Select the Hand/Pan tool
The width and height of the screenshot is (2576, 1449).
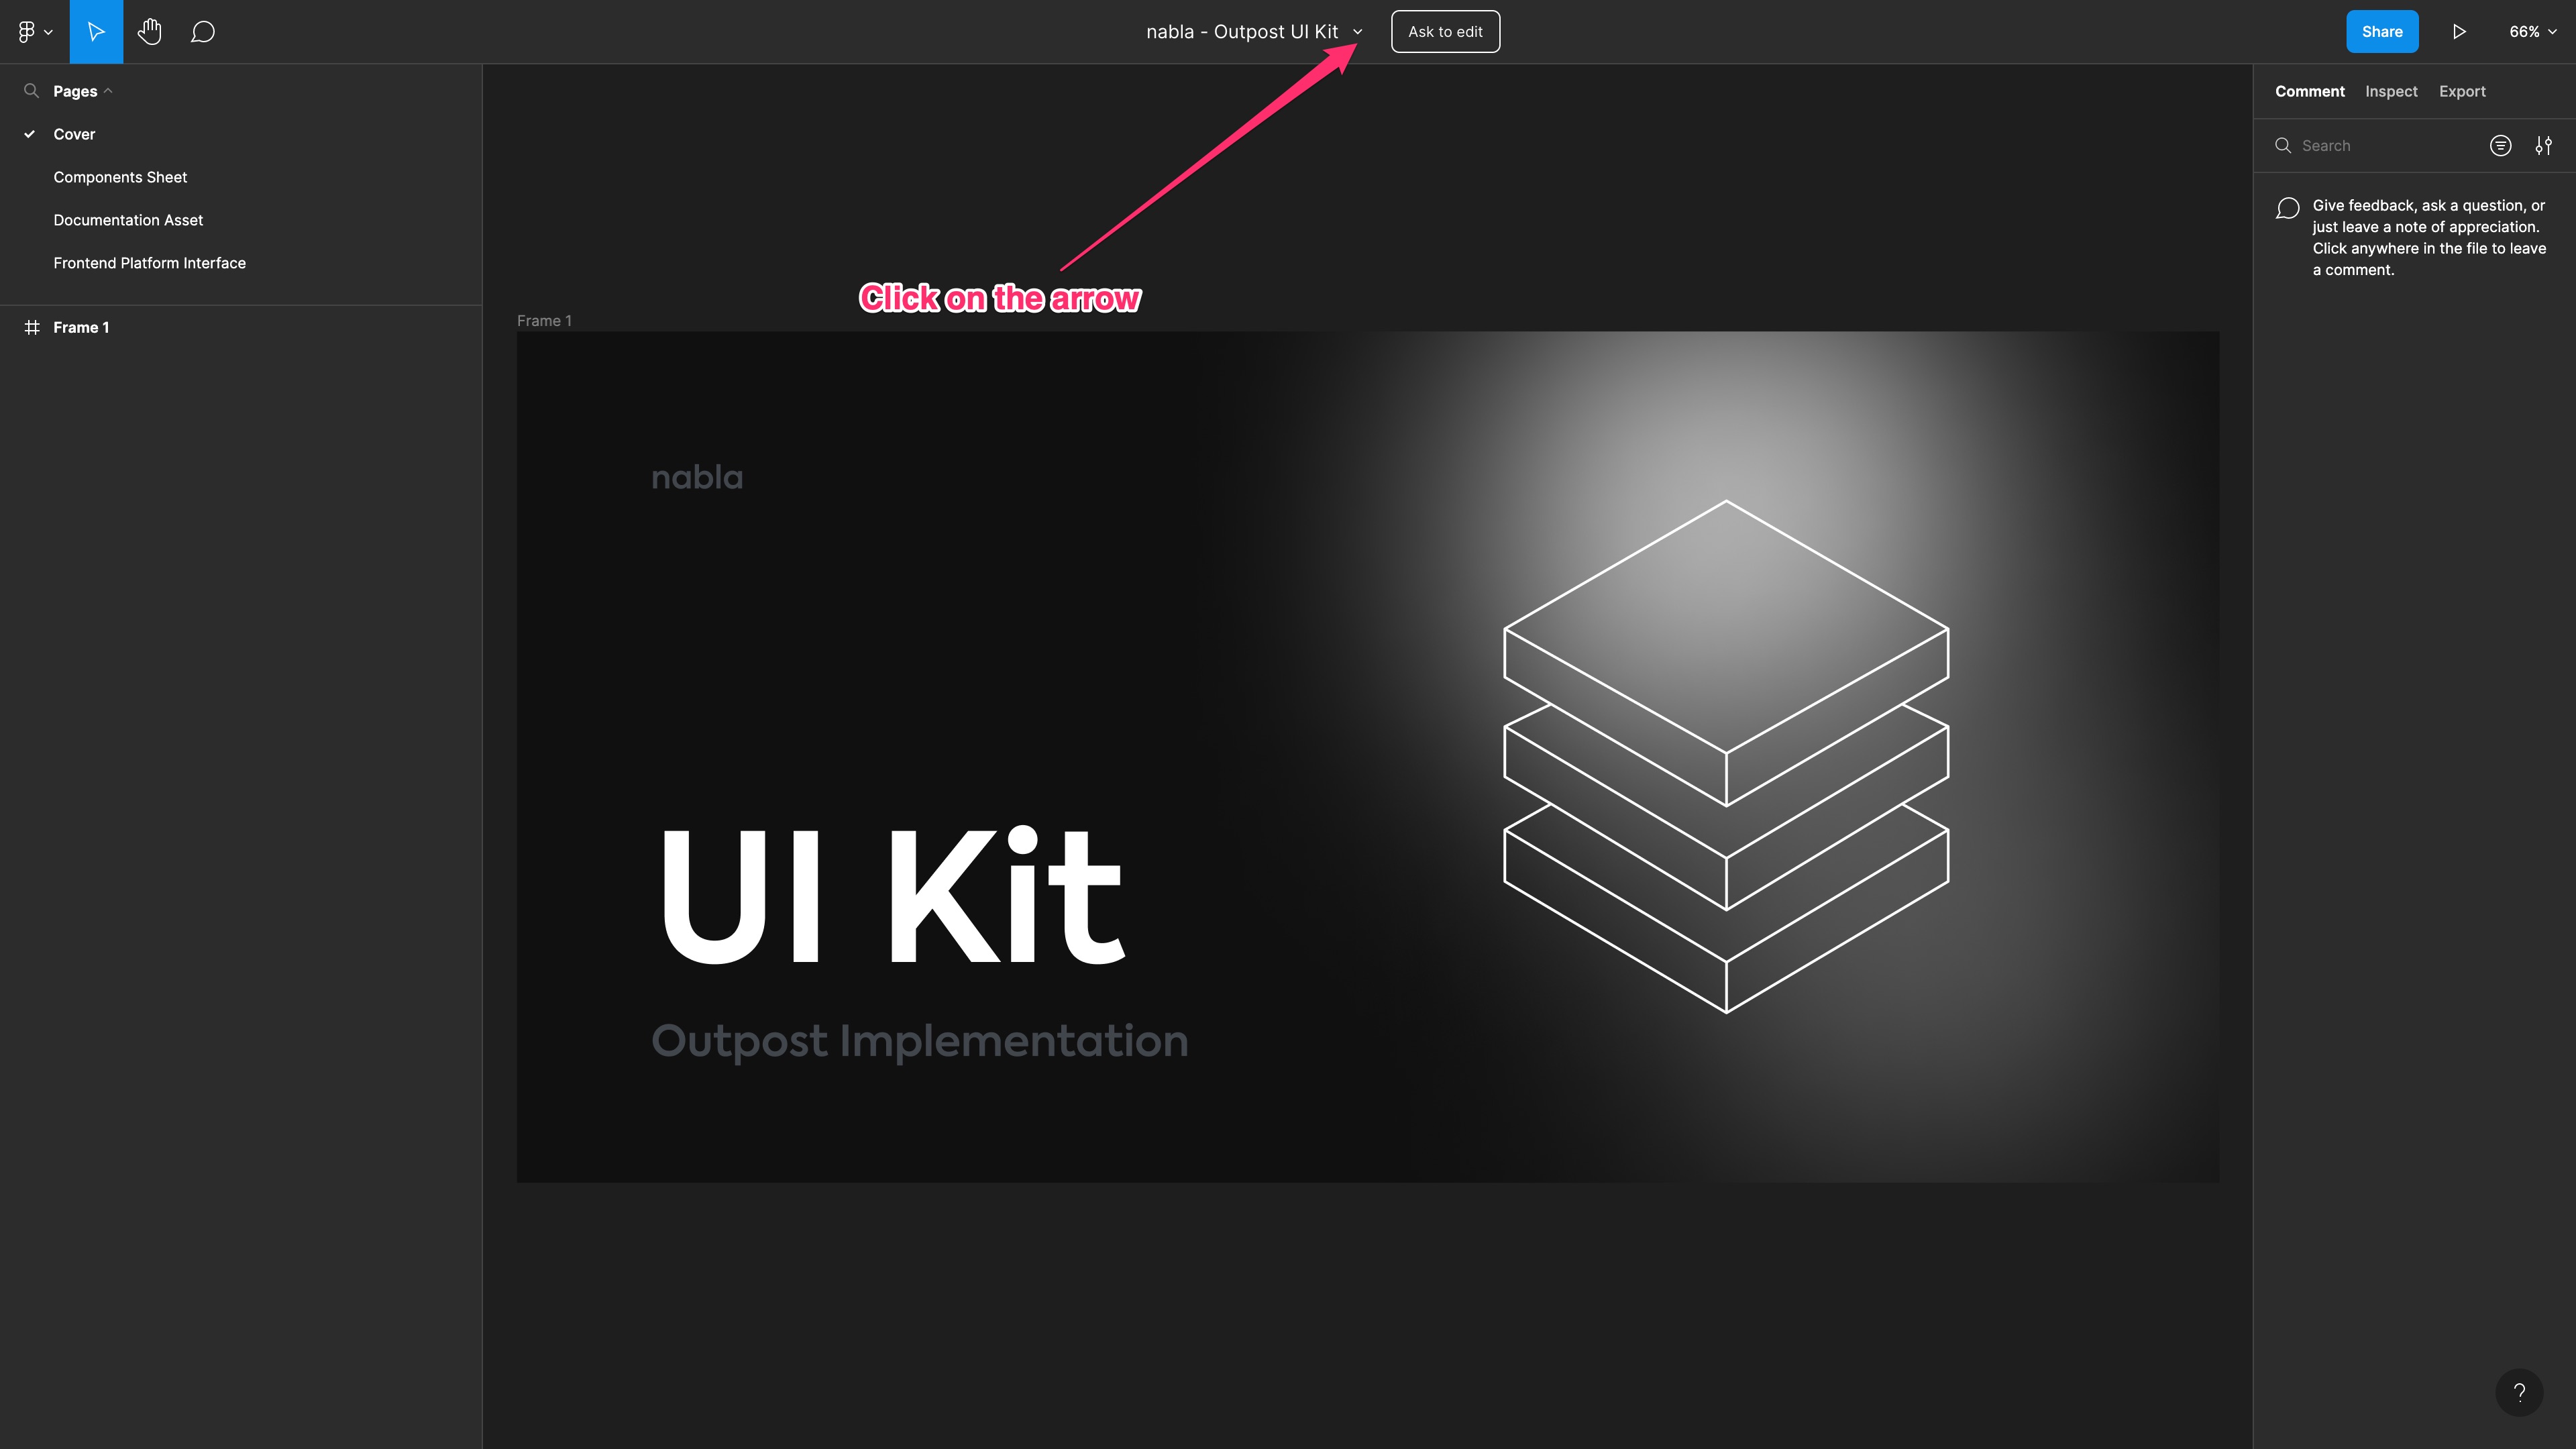(150, 30)
